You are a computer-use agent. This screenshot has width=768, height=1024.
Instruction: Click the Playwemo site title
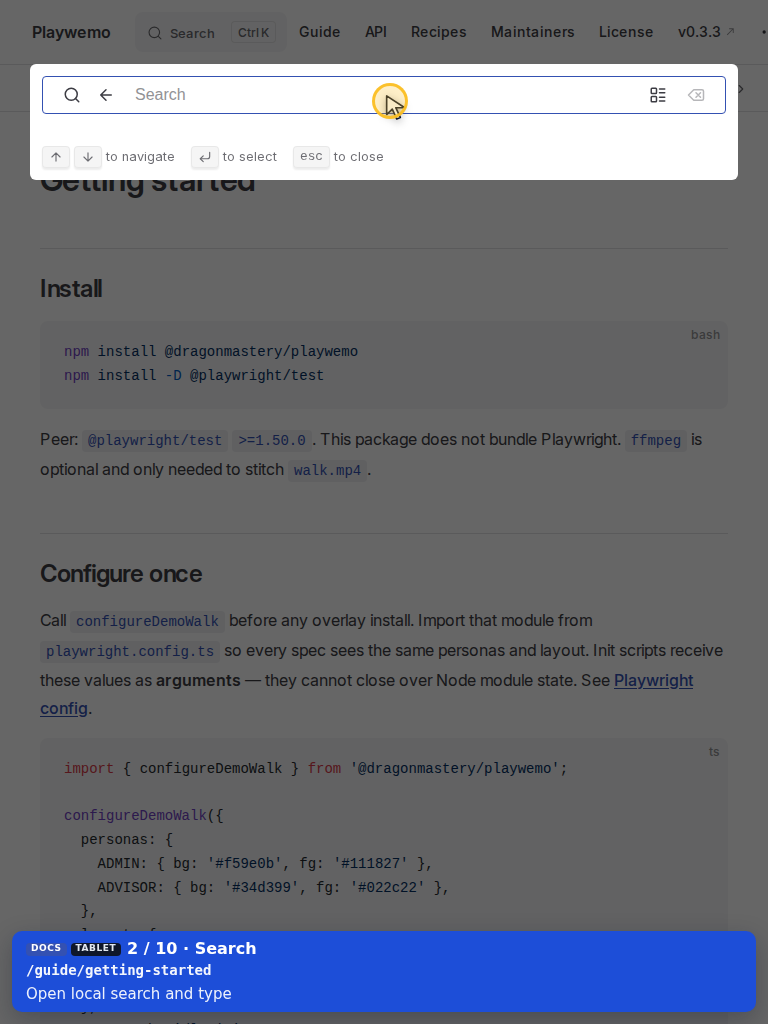(71, 33)
